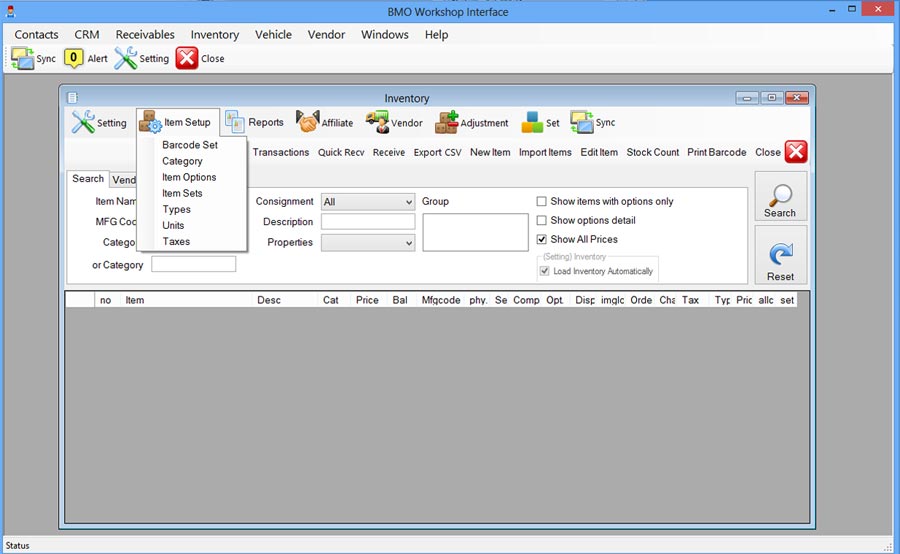Click the Quick Recv button

pos(341,152)
